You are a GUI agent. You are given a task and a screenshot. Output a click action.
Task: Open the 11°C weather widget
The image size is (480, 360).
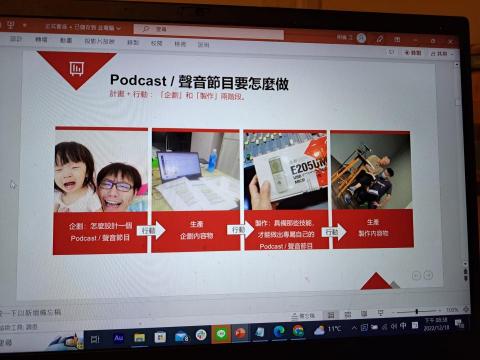click(328, 329)
